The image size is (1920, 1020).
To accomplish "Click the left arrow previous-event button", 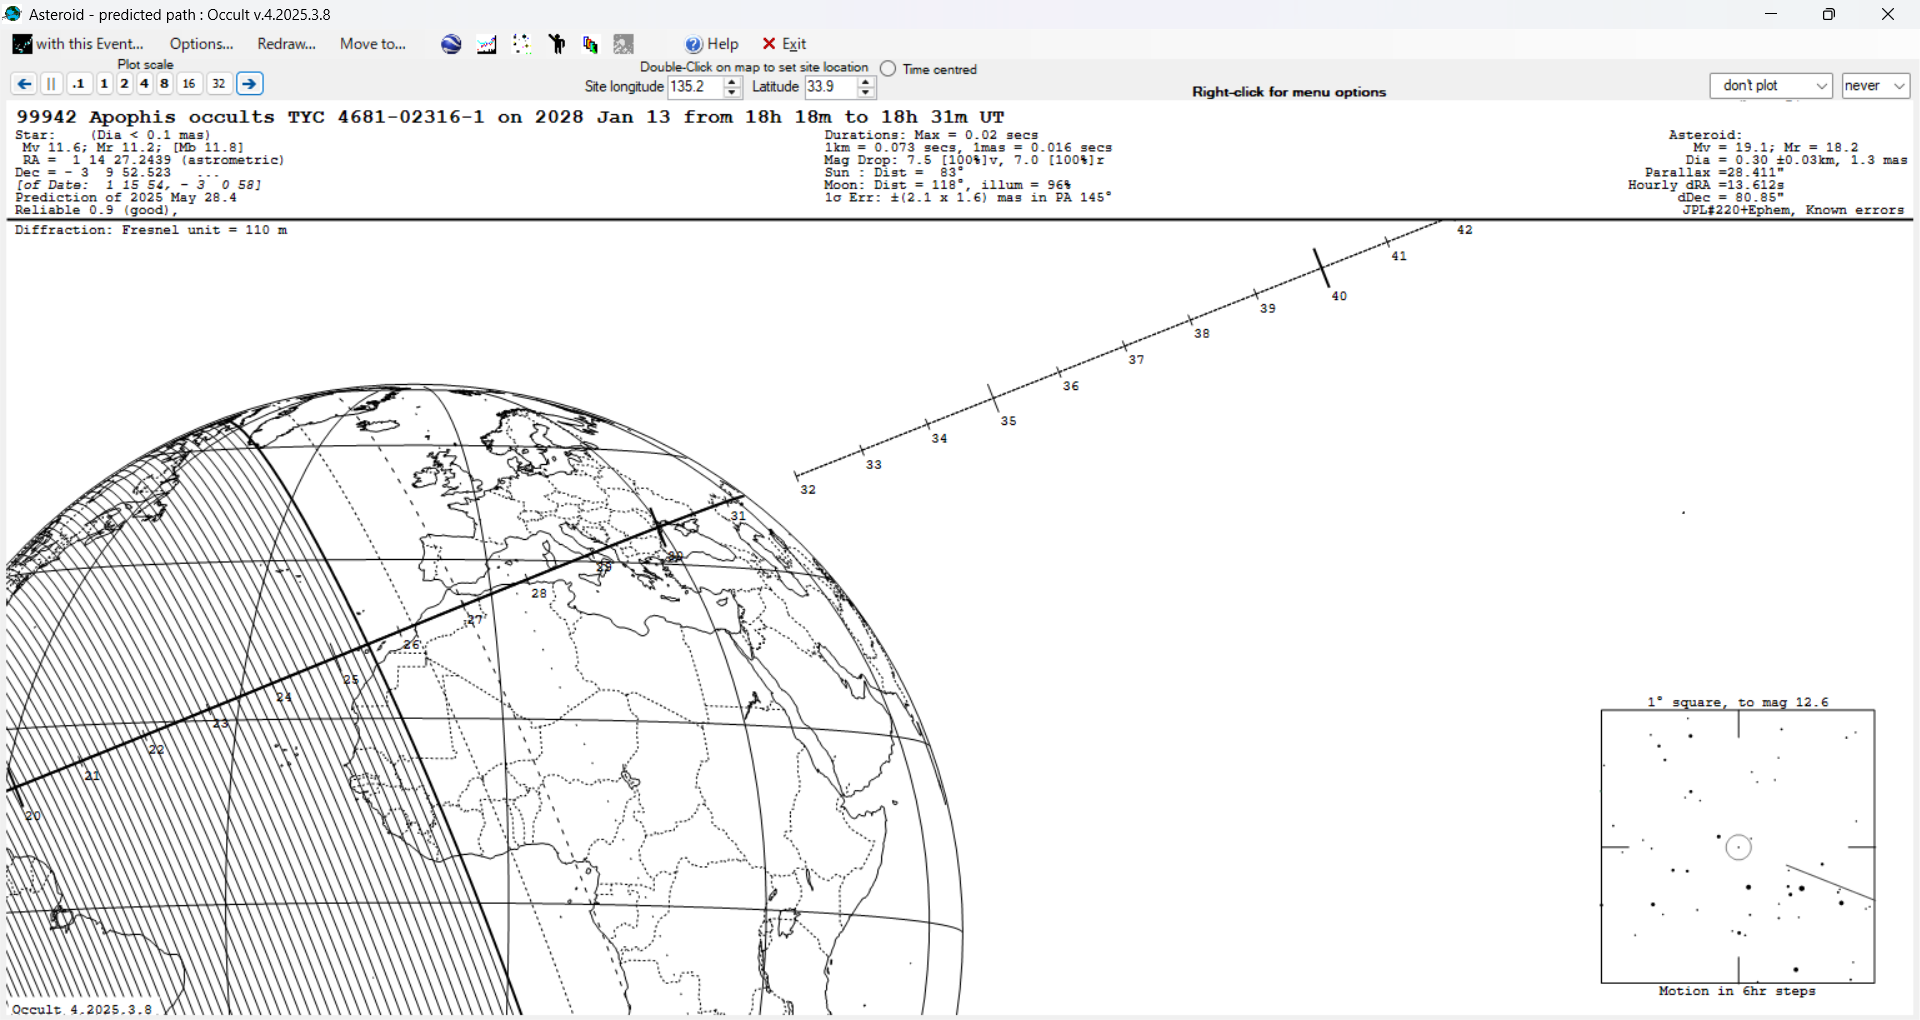I will click(x=24, y=84).
